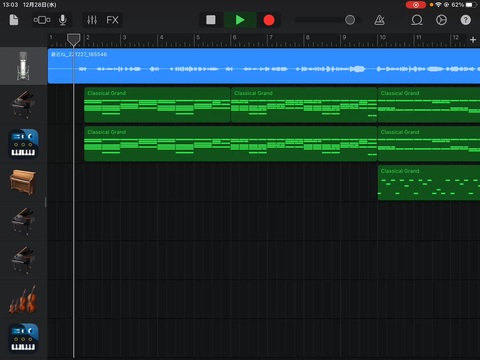Viewport: 480px width, 360px height.
Task: Select first Classical Grand region on track two
Action: point(157,105)
